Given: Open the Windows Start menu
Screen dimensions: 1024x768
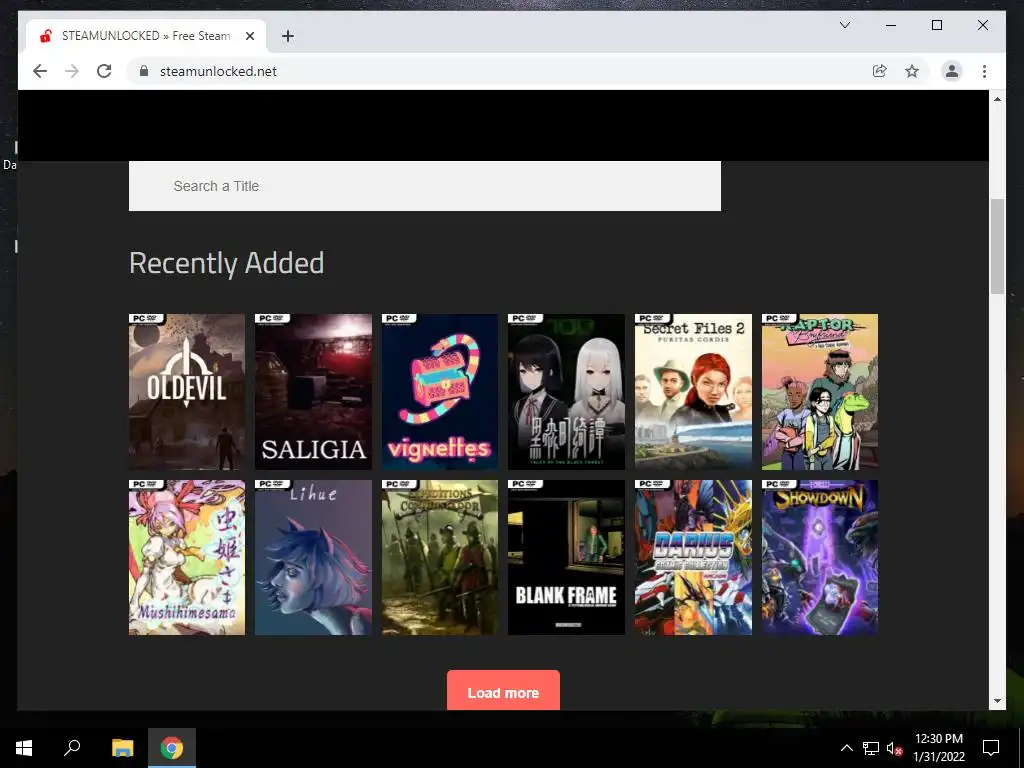Looking at the screenshot, I should point(24,748).
